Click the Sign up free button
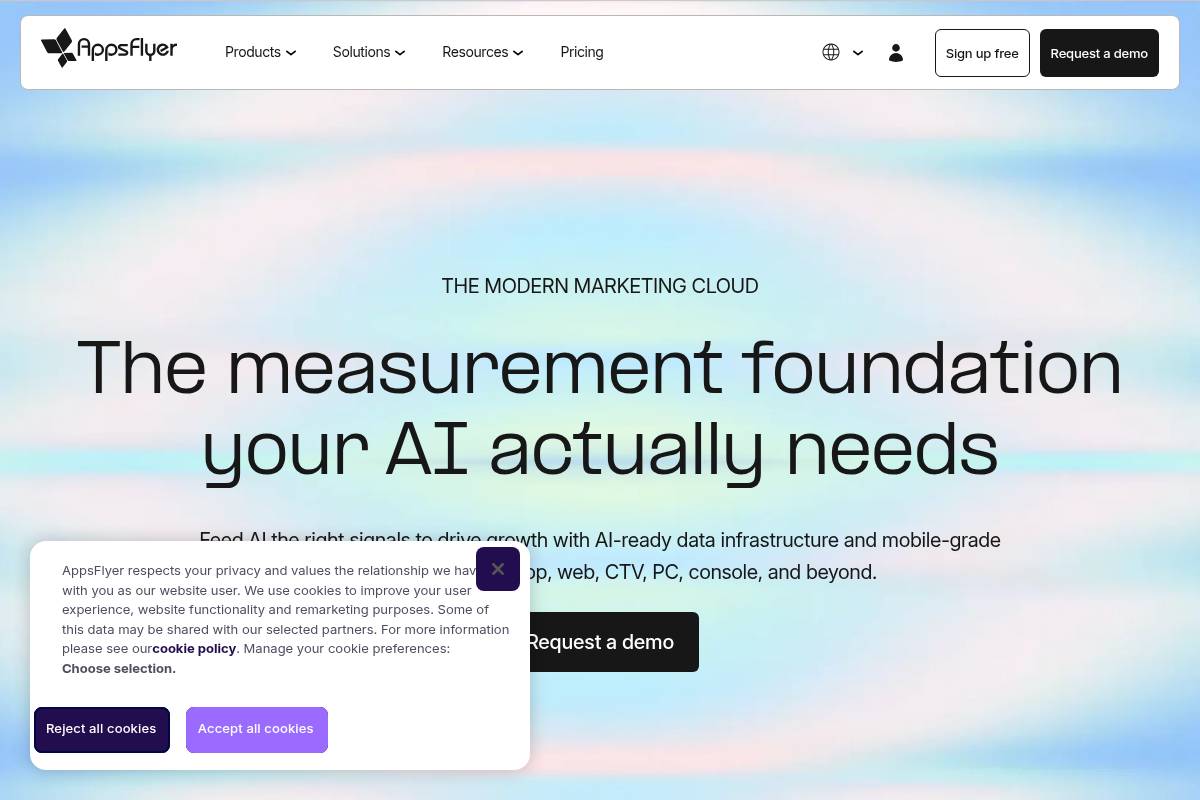1200x800 pixels. 982,53
